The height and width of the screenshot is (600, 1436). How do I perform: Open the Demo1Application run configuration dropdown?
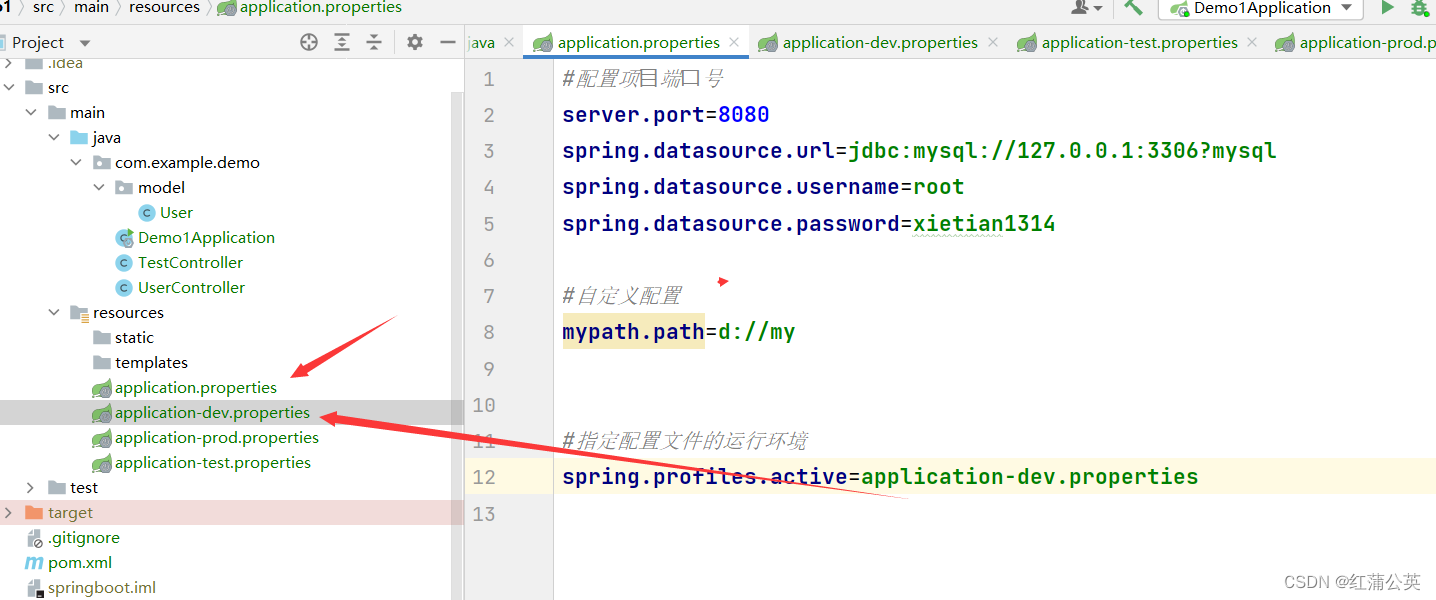1260,8
